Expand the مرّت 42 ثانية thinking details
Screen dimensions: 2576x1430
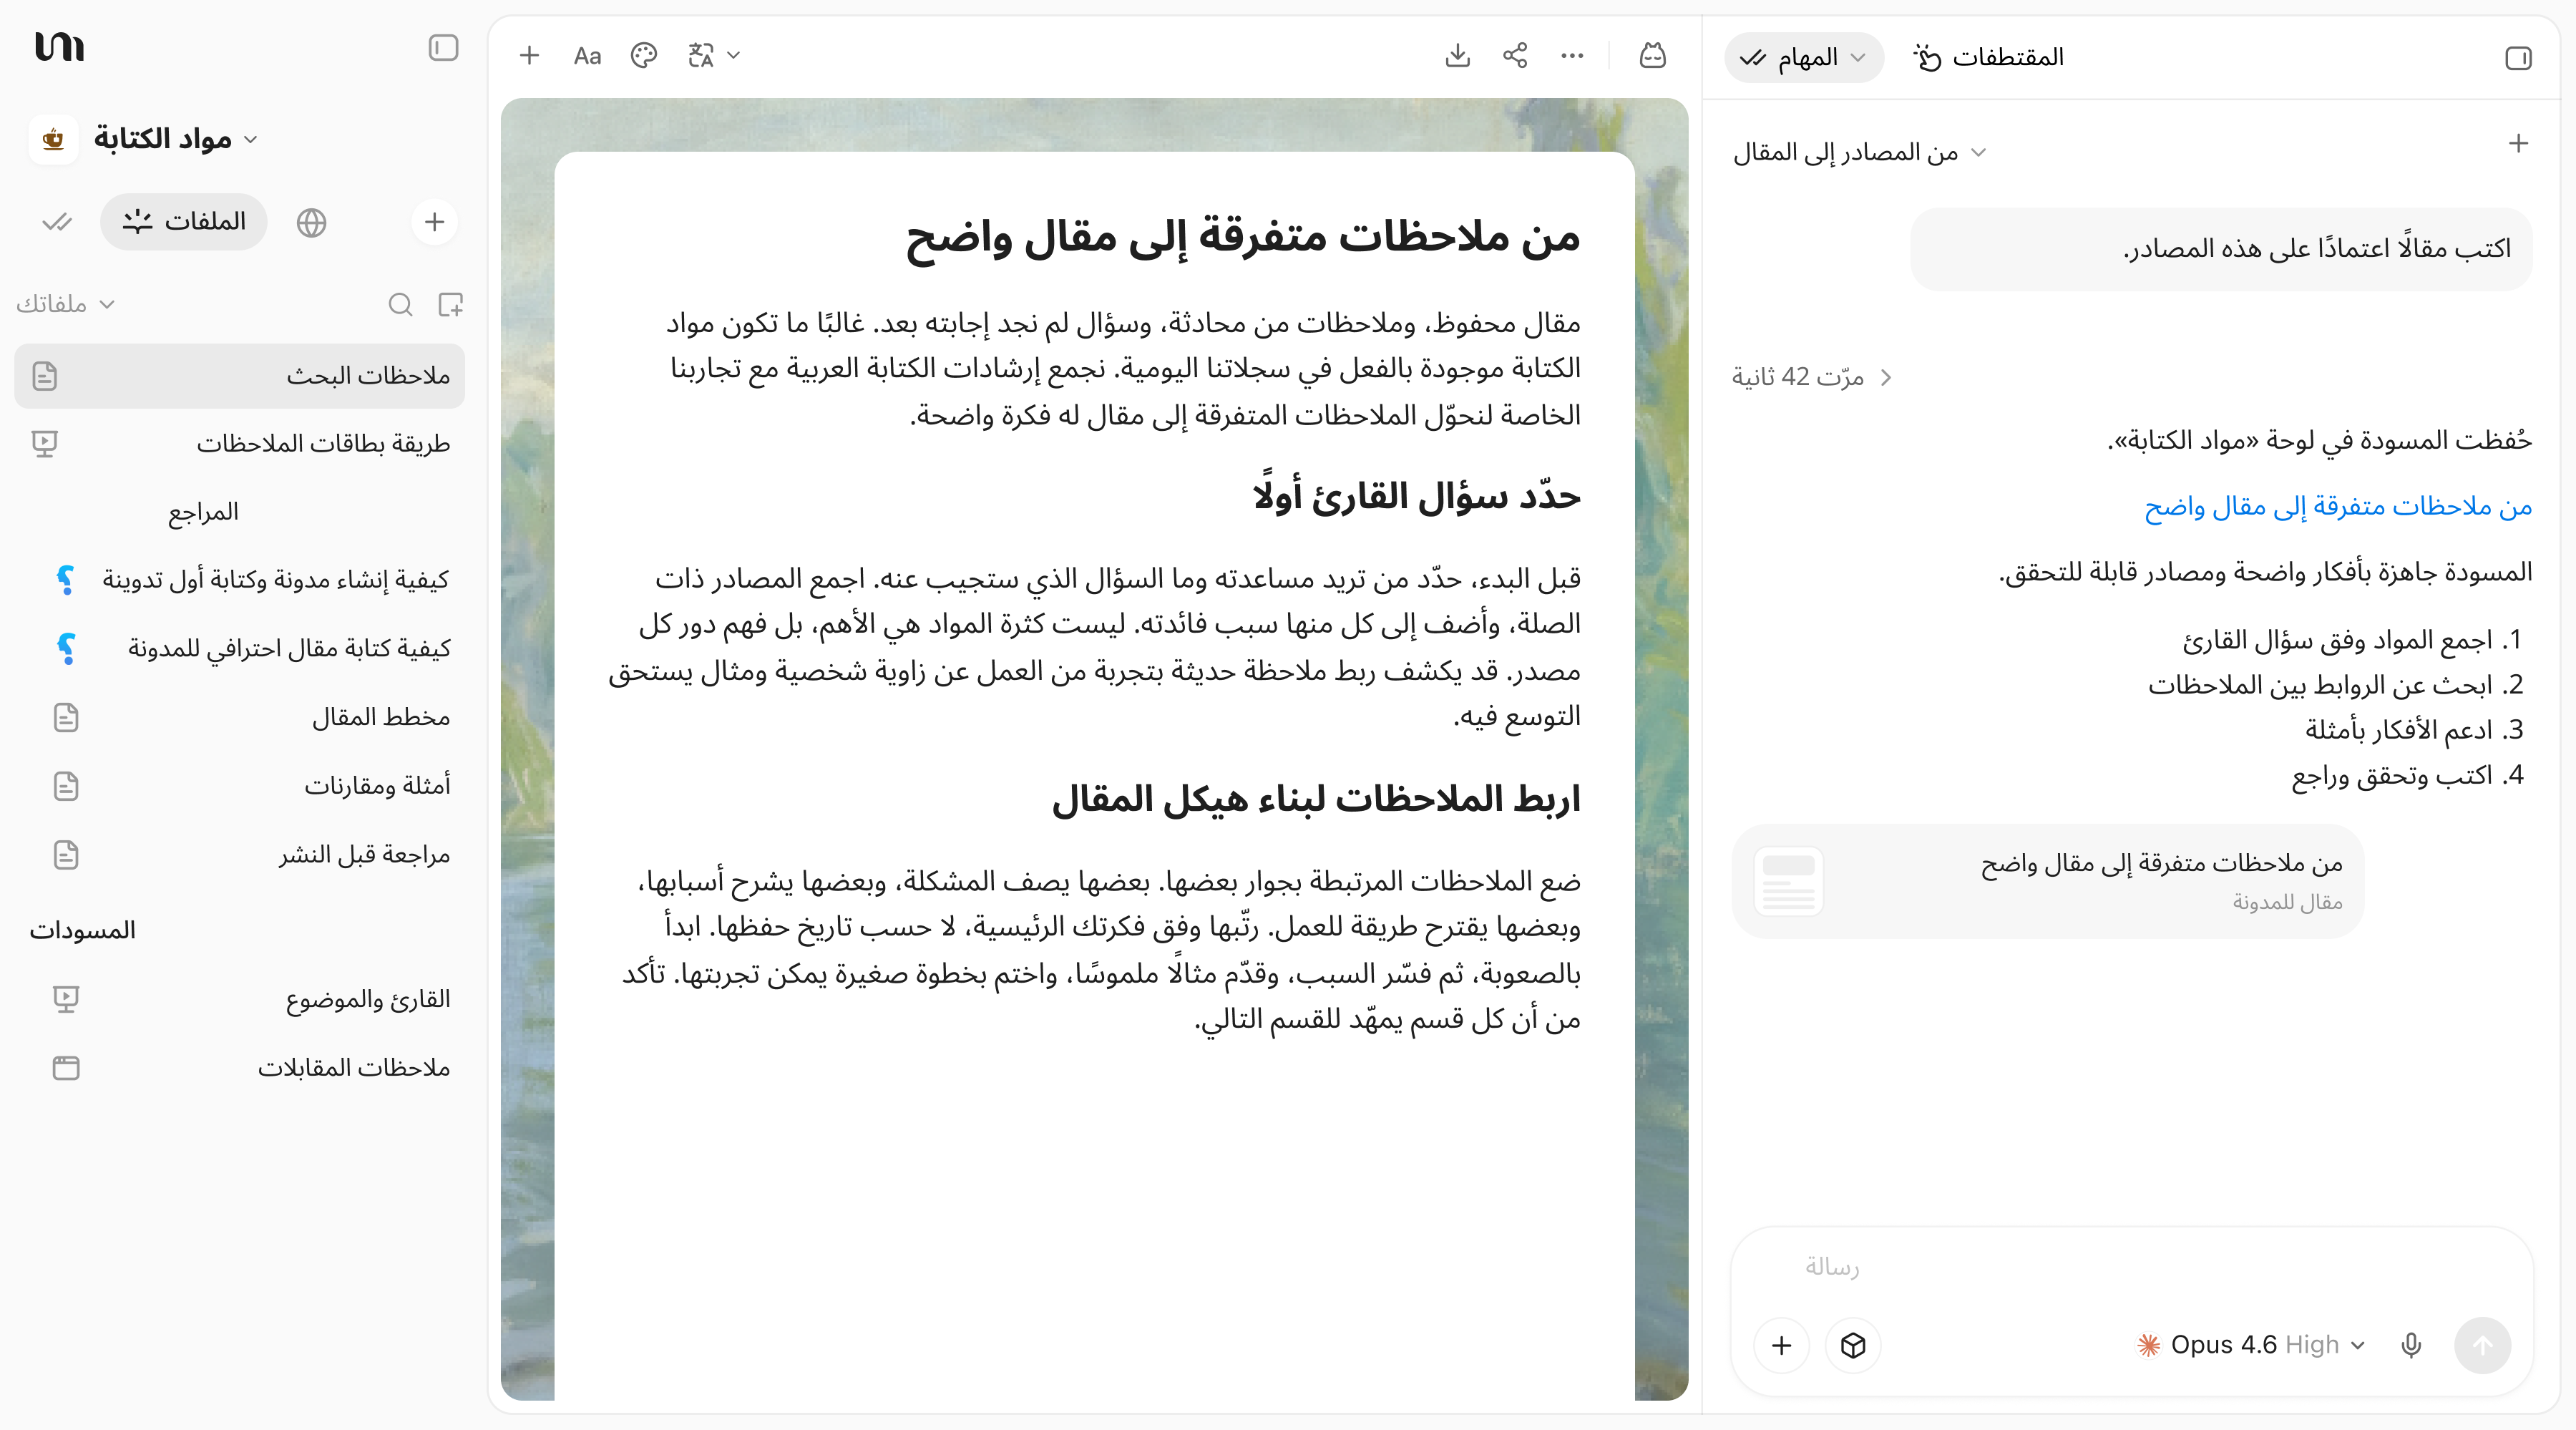pyautogui.click(x=1811, y=377)
